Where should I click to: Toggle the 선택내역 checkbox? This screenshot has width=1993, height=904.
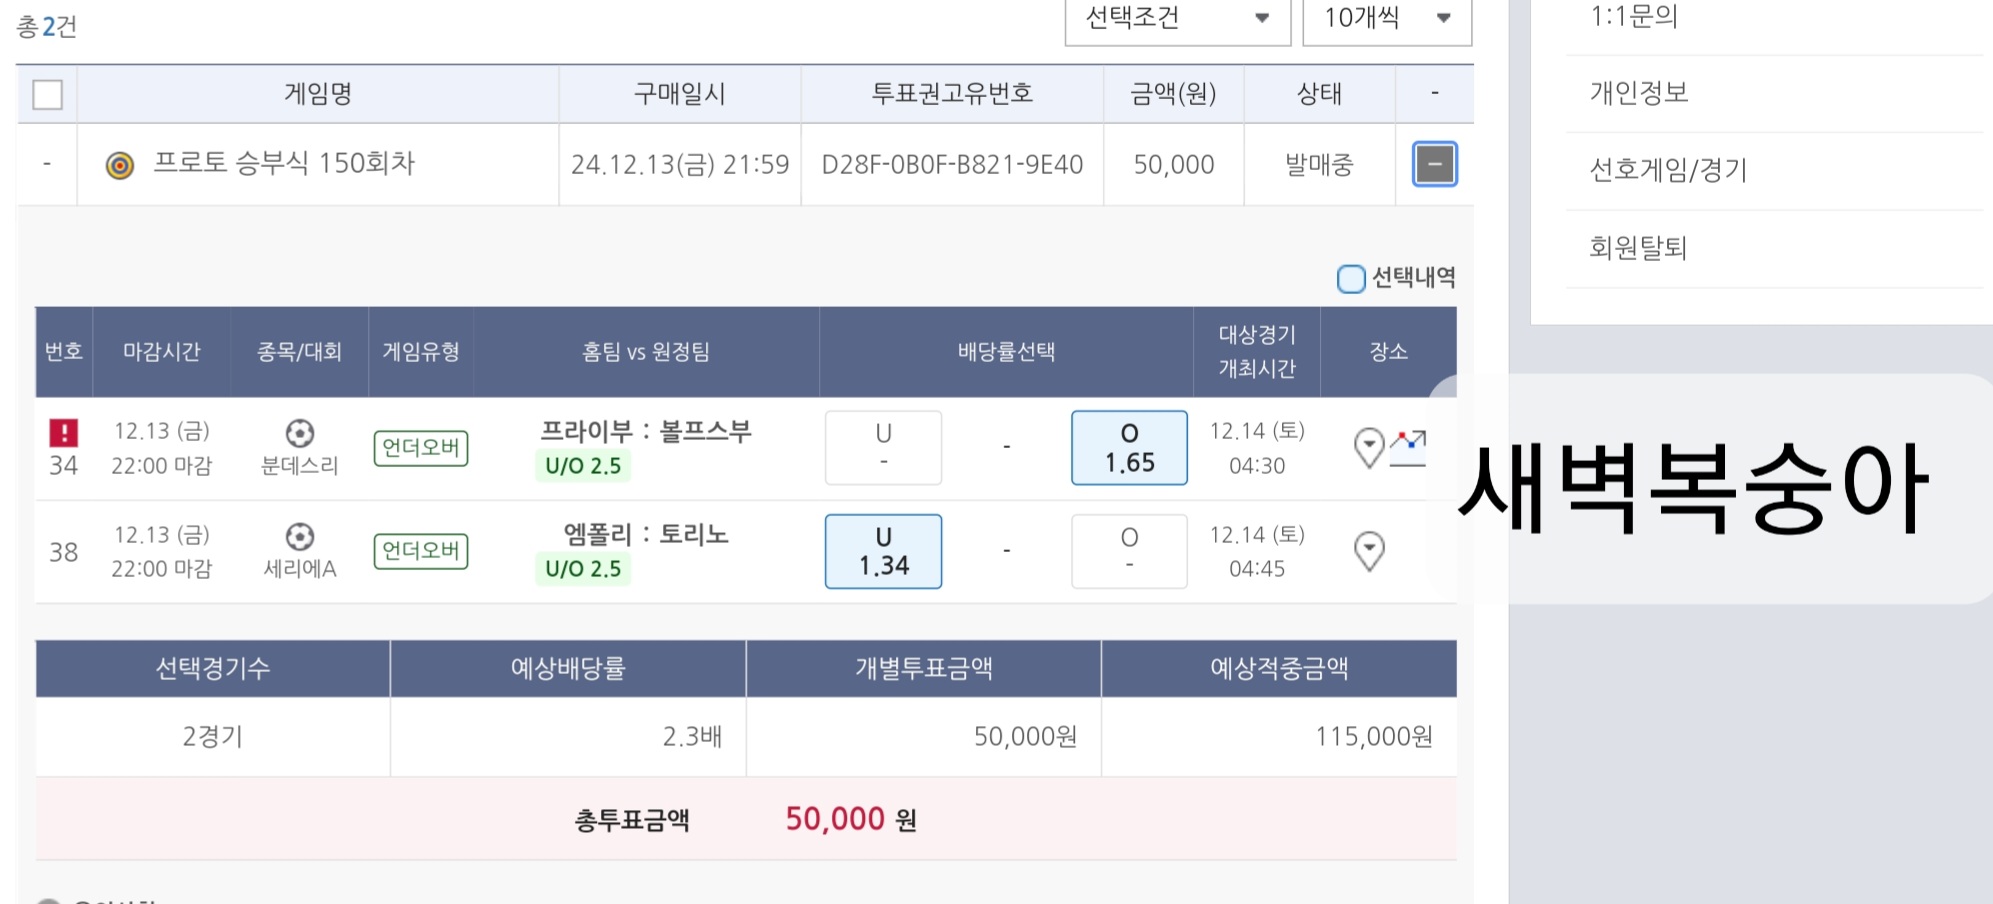1350,278
